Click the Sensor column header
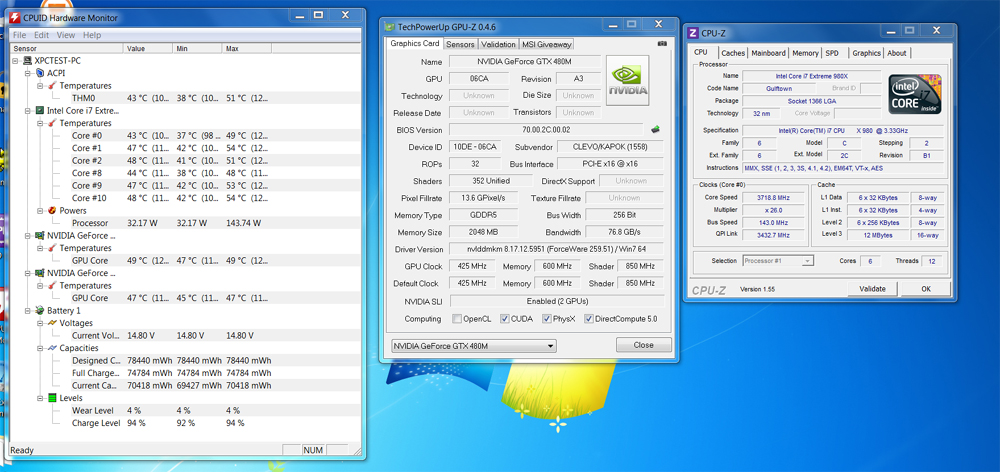1000x472 pixels. 67,48
